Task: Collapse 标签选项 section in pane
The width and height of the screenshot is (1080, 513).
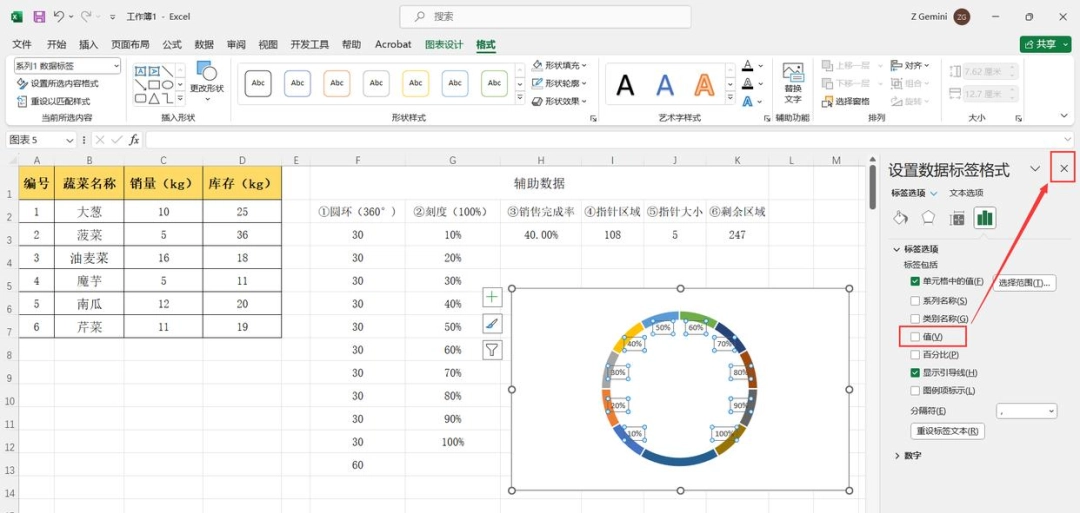Action: (x=897, y=249)
